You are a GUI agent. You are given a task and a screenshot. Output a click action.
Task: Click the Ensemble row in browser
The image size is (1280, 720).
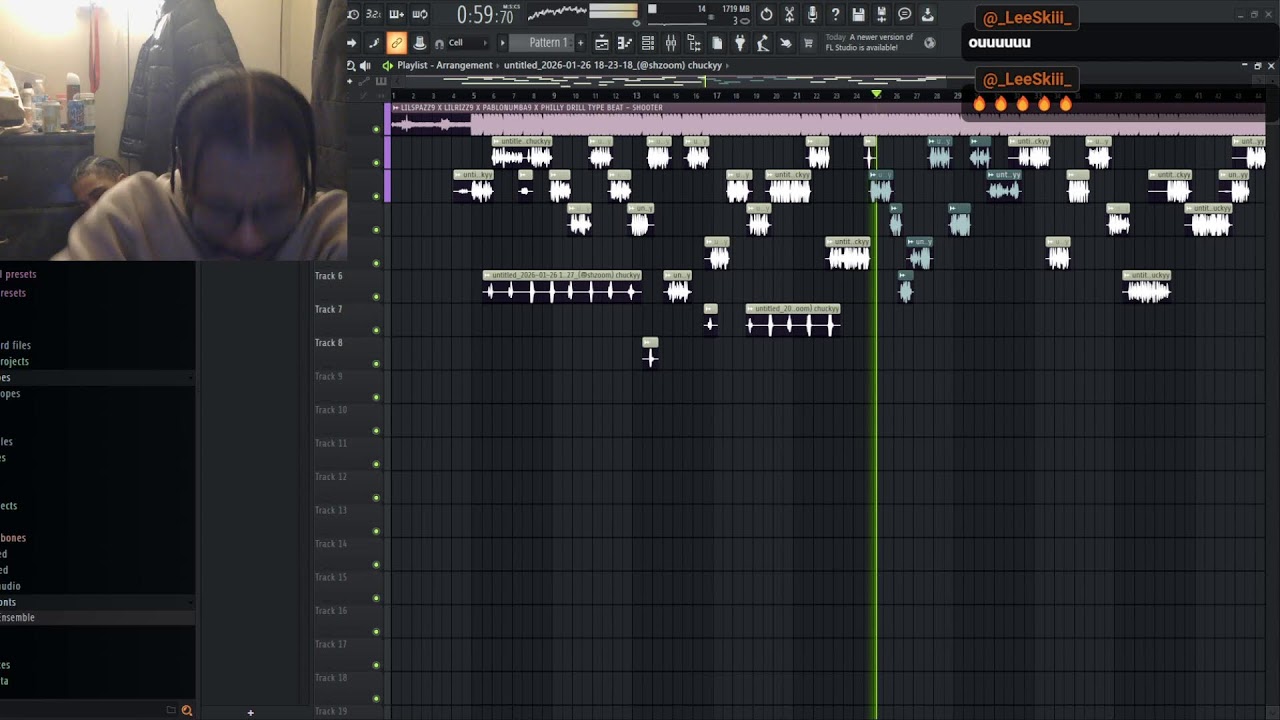pos(97,618)
